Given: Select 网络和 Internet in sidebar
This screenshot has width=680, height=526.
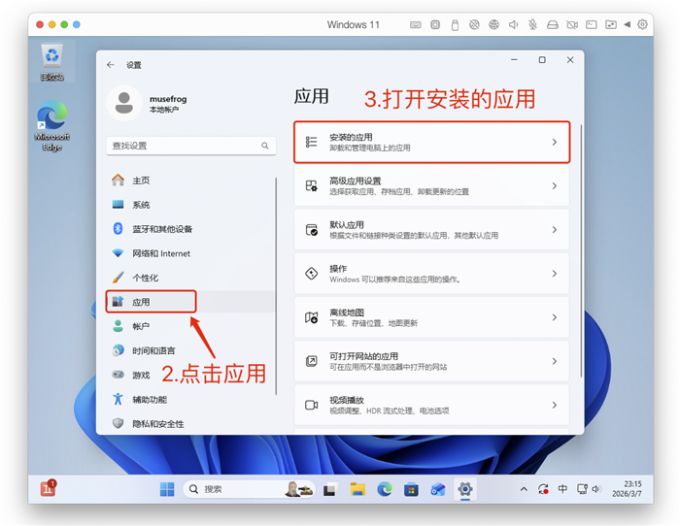Looking at the screenshot, I should pyautogui.click(x=190, y=253).
